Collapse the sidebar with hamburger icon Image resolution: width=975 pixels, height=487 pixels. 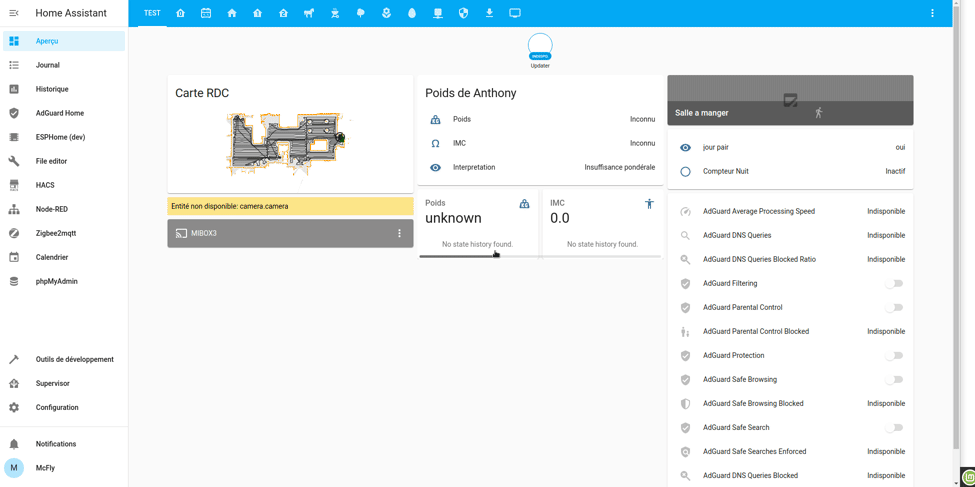14,13
